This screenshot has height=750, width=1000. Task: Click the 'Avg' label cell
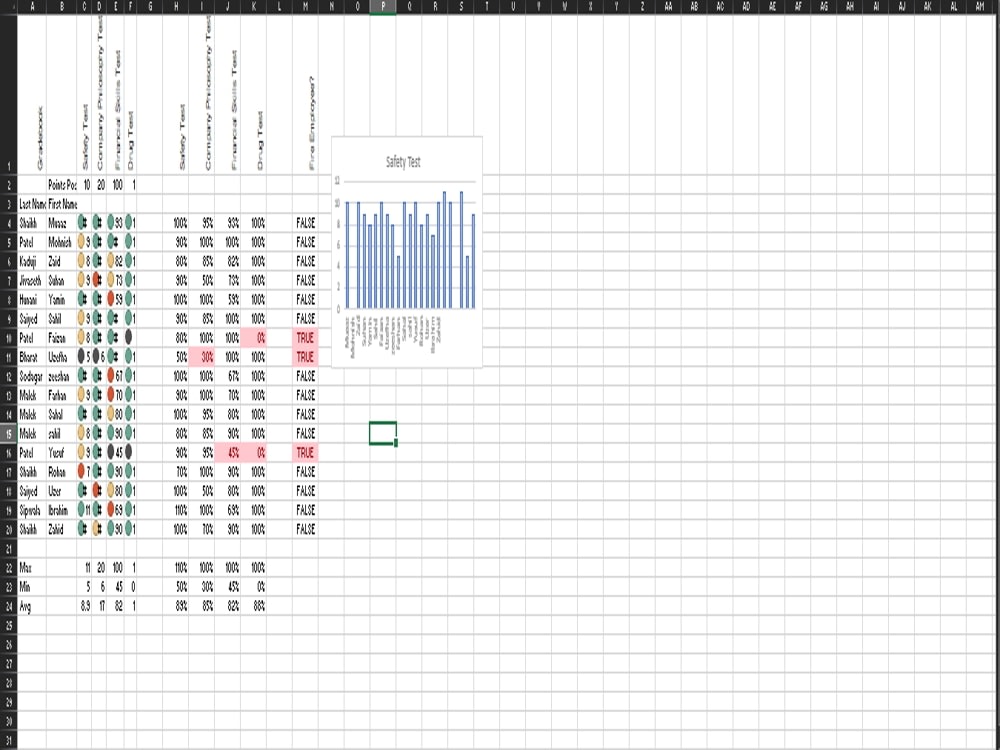[x=32, y=605]
